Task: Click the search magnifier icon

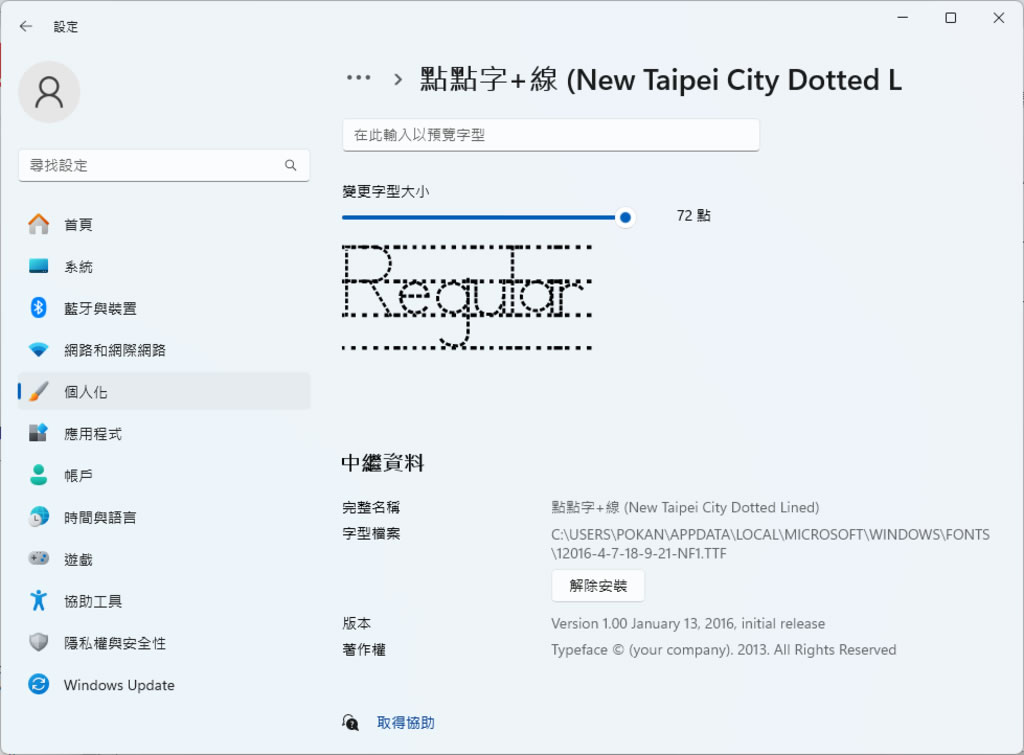Action: click(291, 165)
